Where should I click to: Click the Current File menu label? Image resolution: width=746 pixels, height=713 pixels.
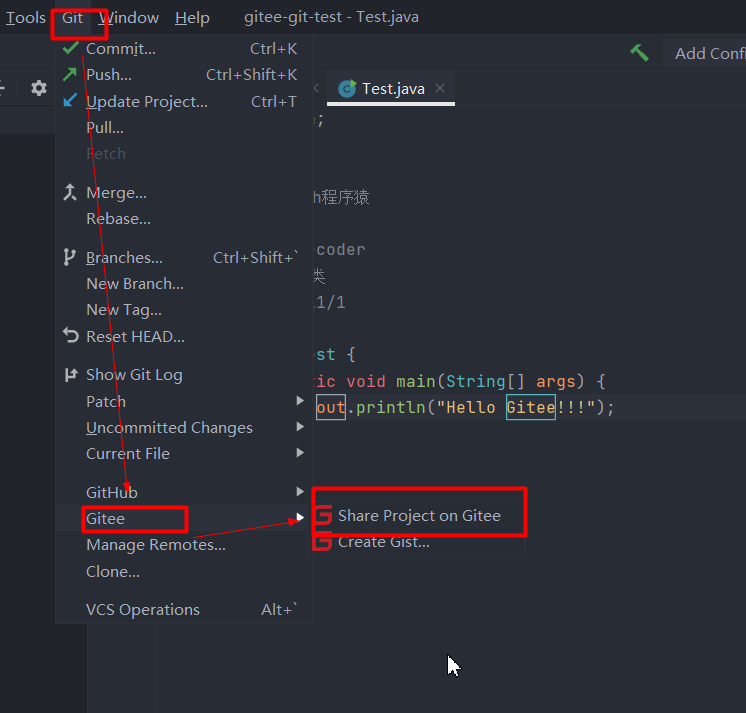click(128, 454)
